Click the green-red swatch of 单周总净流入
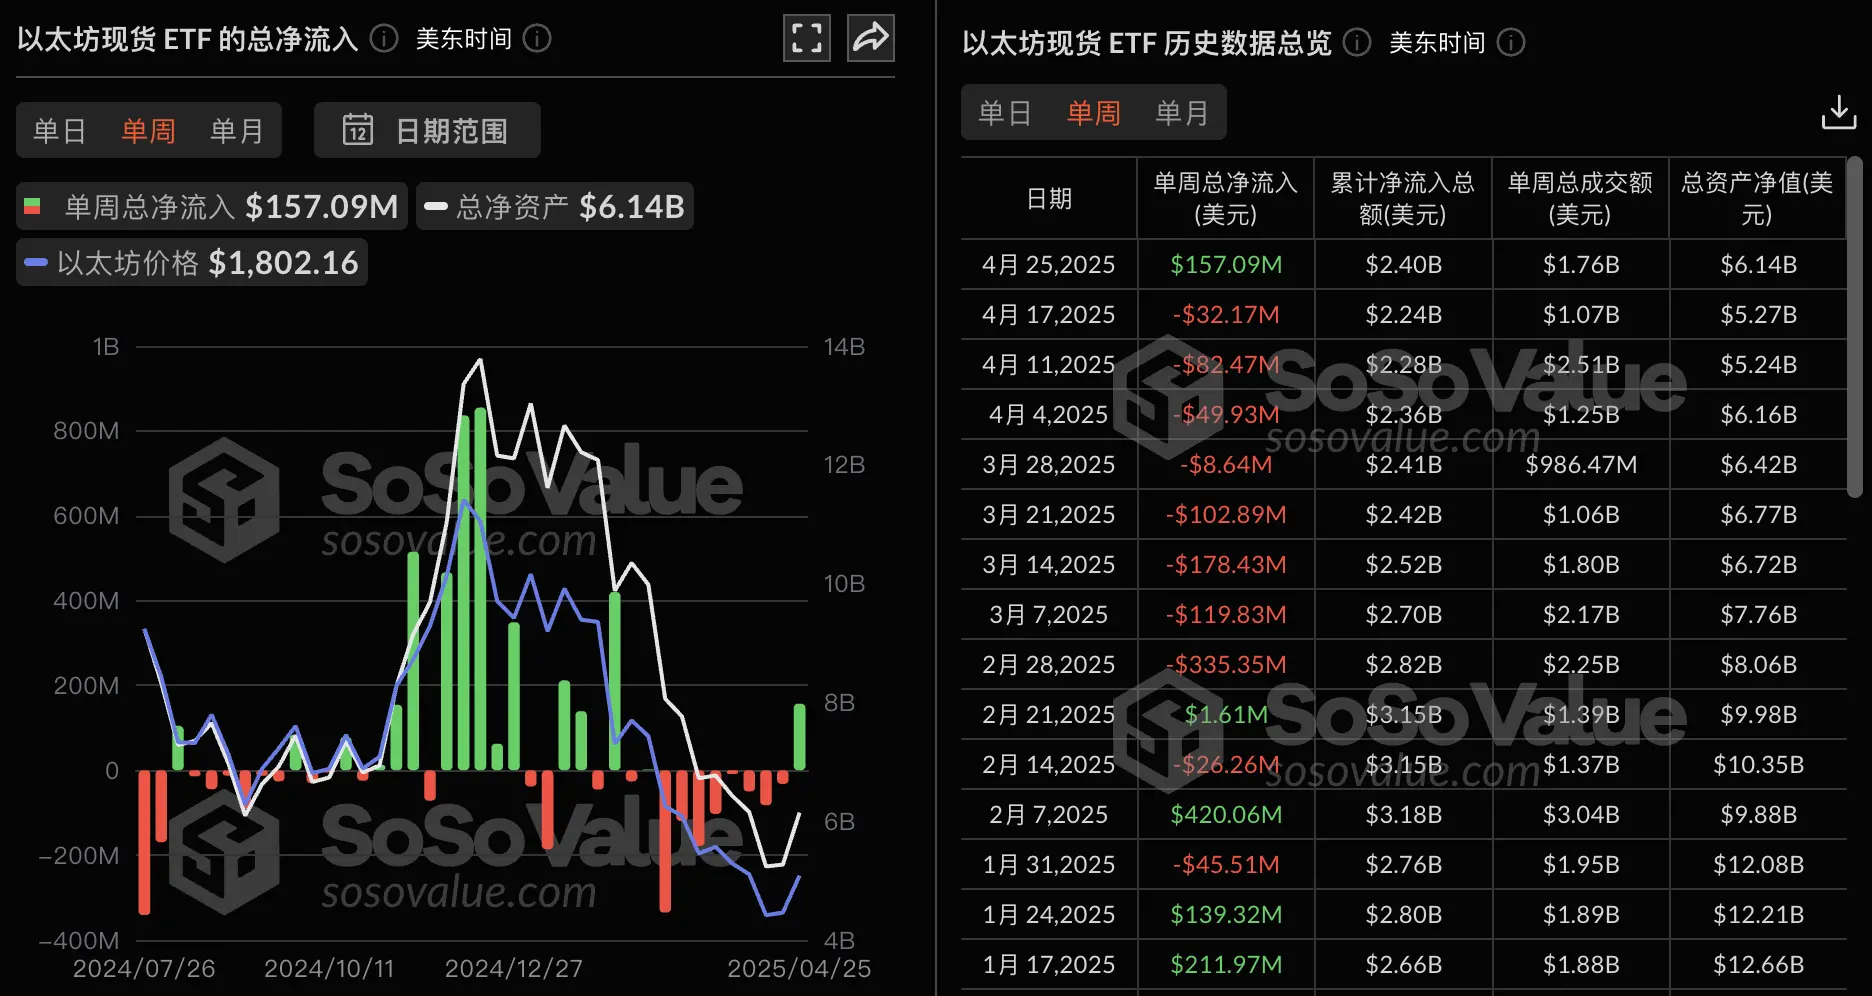The image size is (1872, 996). pyautogui.click(x=32, y=207)
